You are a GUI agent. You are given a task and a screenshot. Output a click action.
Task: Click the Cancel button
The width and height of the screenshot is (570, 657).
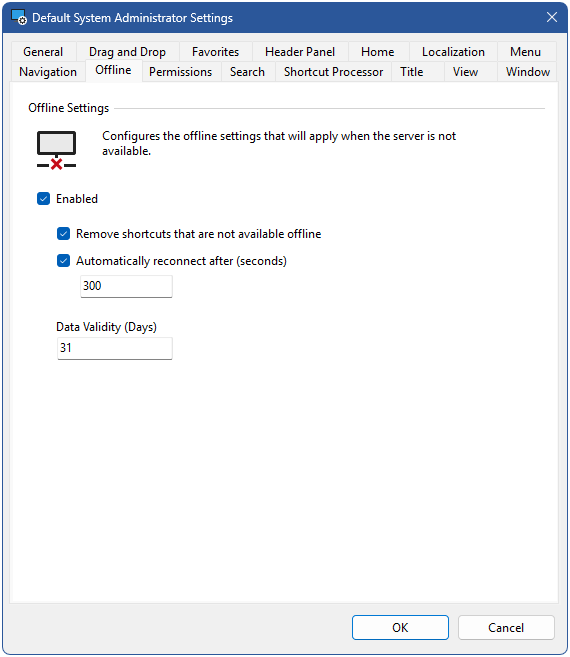tap(506, 627)
